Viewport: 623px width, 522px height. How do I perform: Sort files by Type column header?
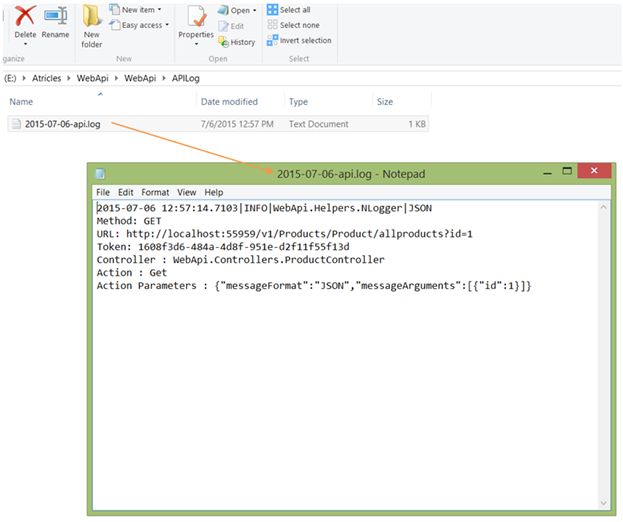coord(298,102)
